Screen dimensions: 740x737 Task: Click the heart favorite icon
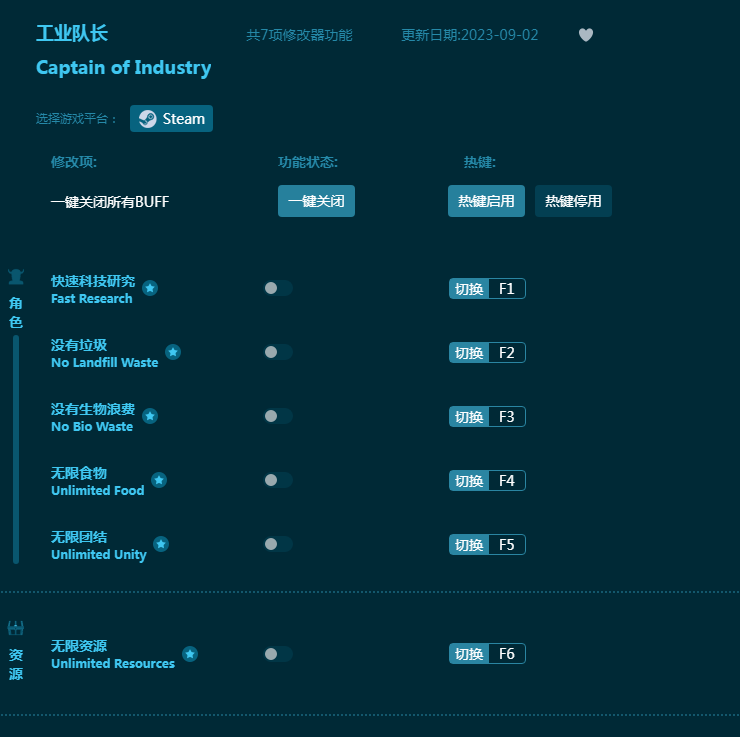(586, 35)
